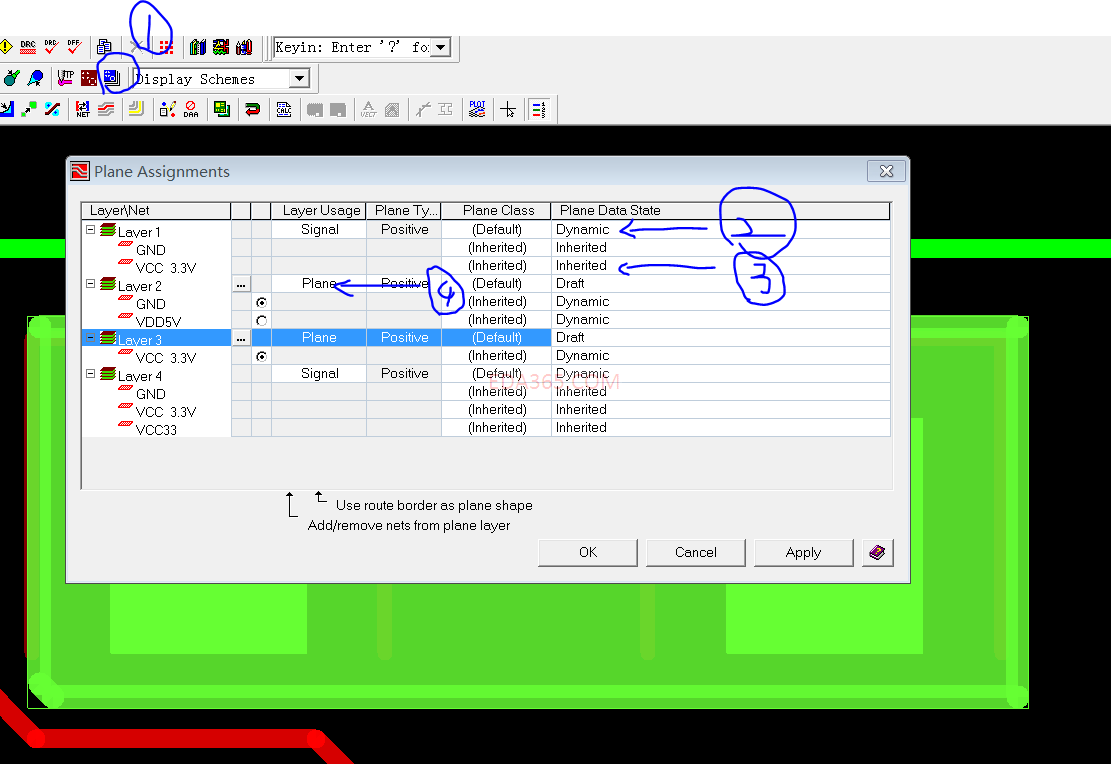Click the Plane Type column header
The height and width of the screenshot is (764, 1111).
tap(404, 210)
